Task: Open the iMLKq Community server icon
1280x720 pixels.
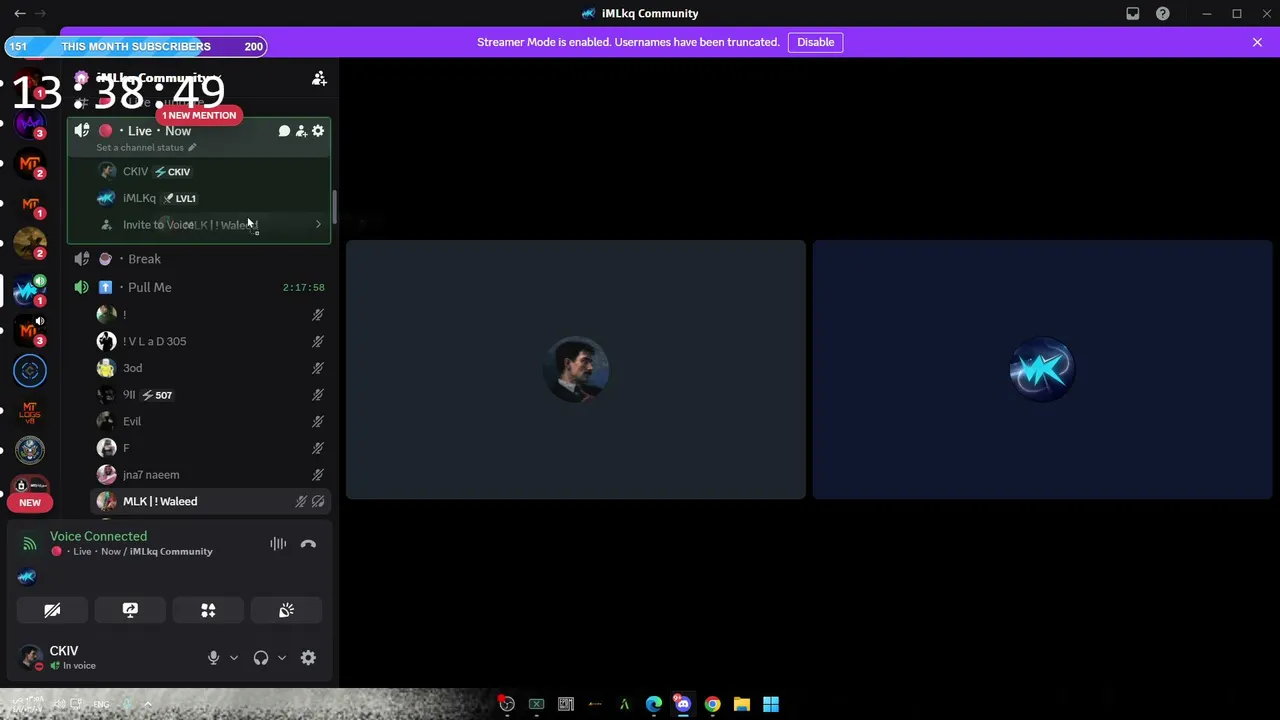Action: coord(30,290)
